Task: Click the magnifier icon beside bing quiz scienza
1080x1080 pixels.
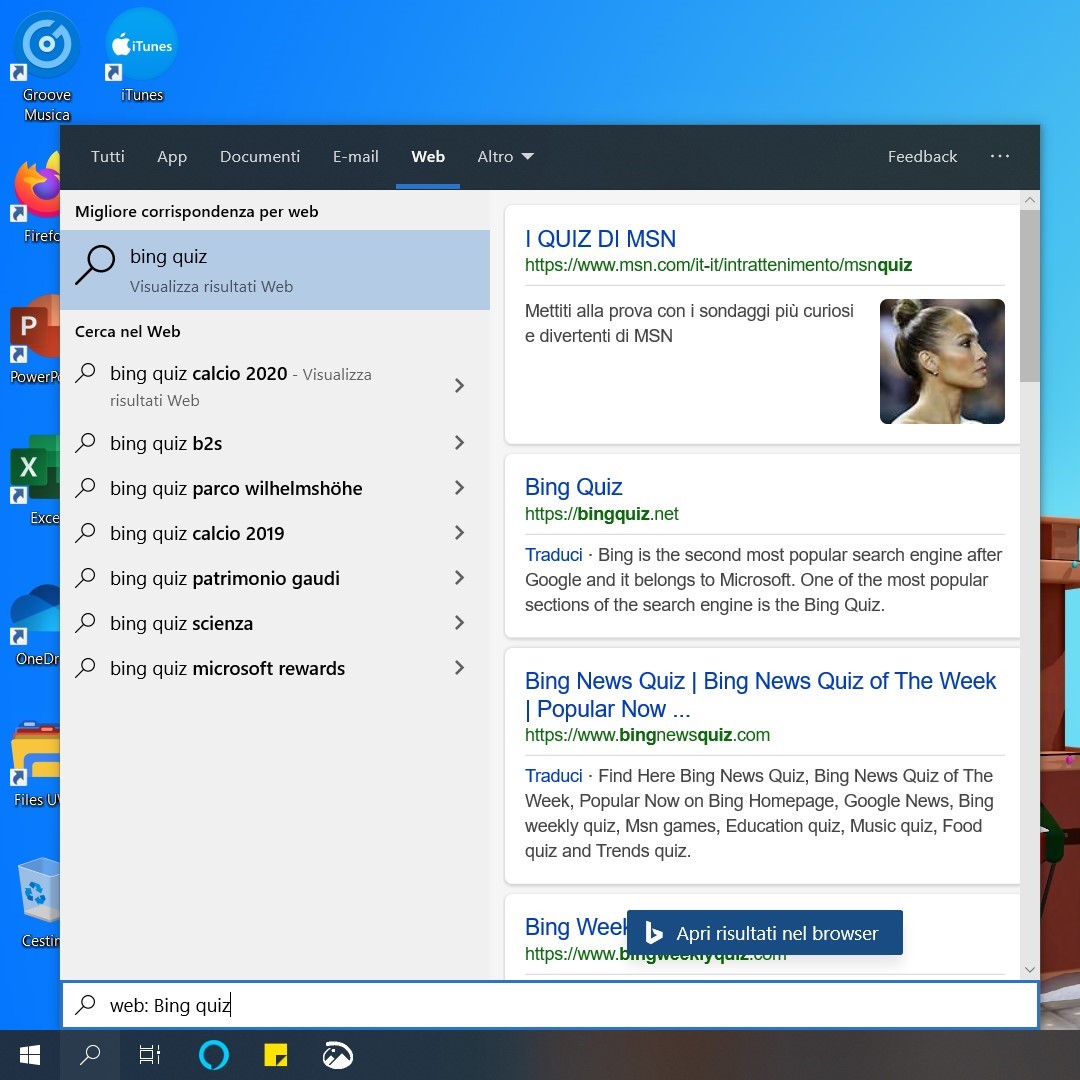Action: pos(85,623)
